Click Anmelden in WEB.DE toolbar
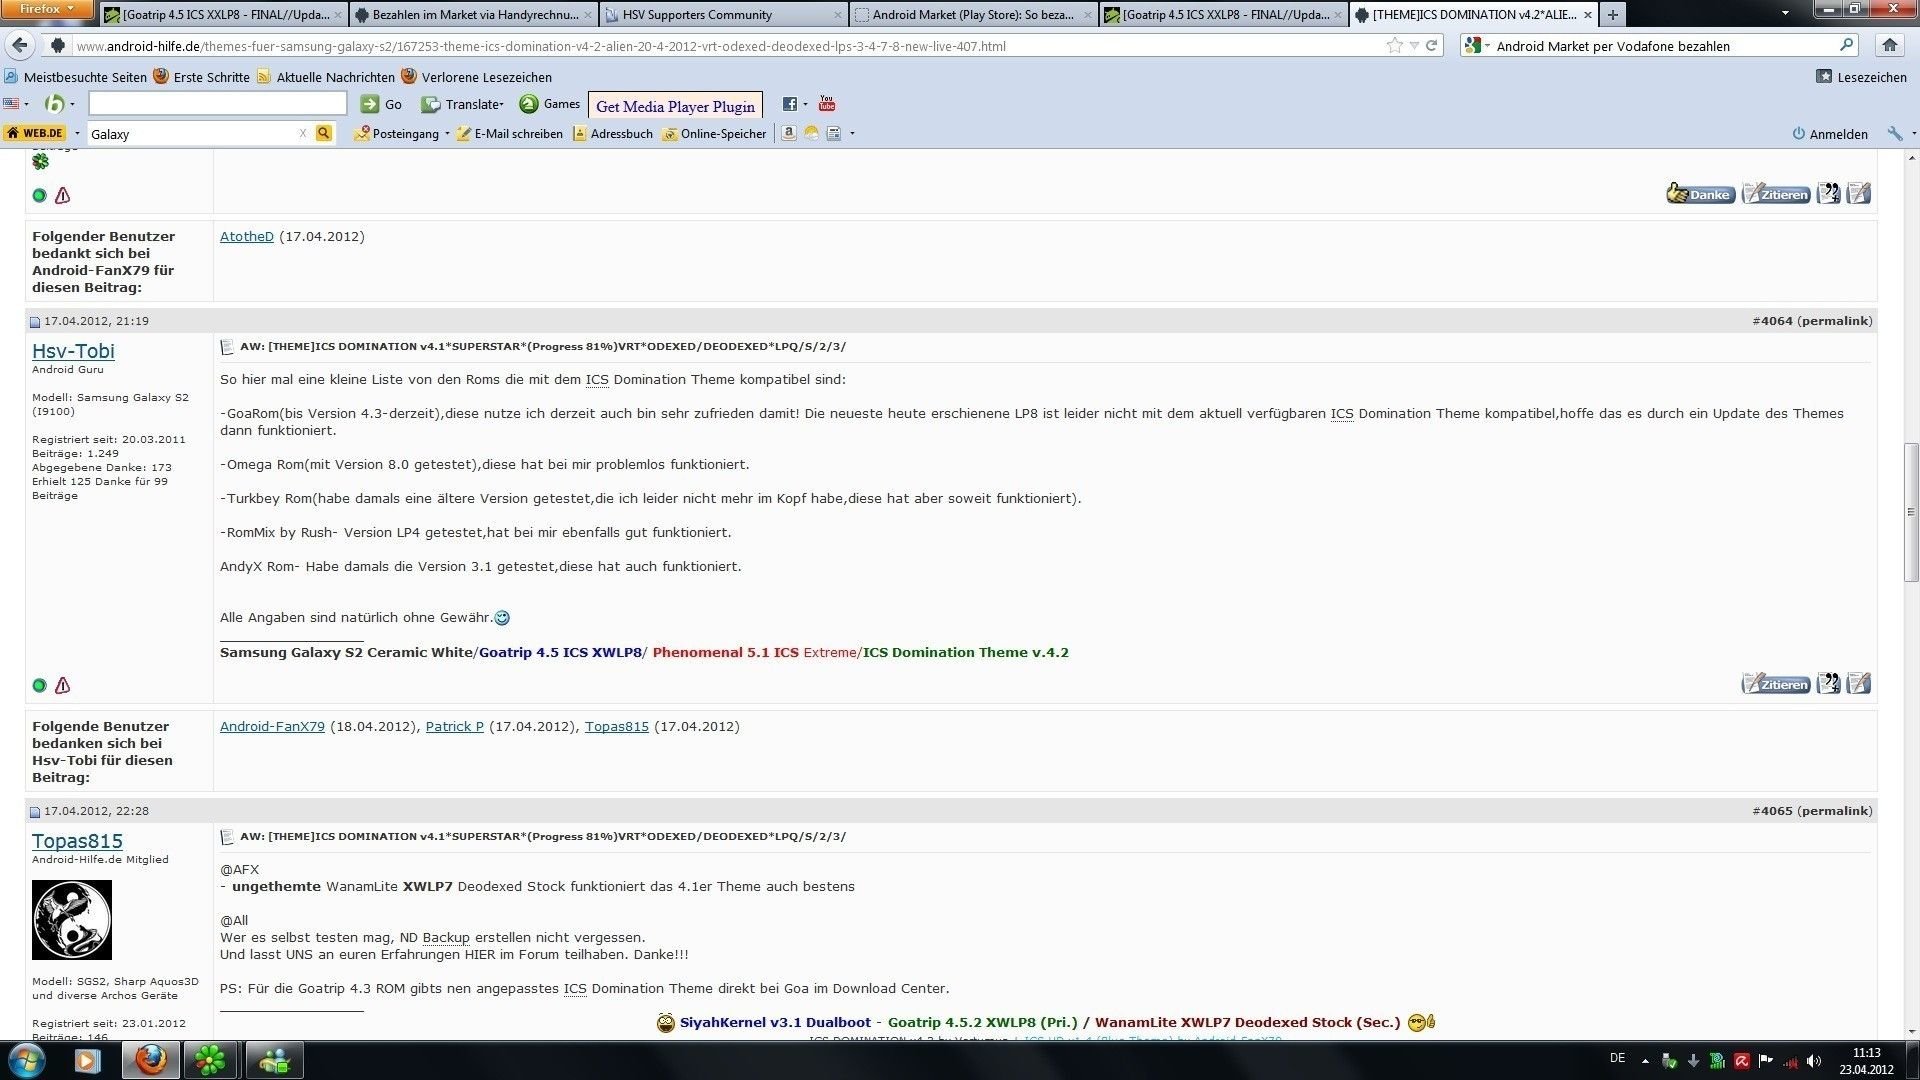Screen dimensions: 1920x1080 pyautogui.click(x=1830, y=134)
